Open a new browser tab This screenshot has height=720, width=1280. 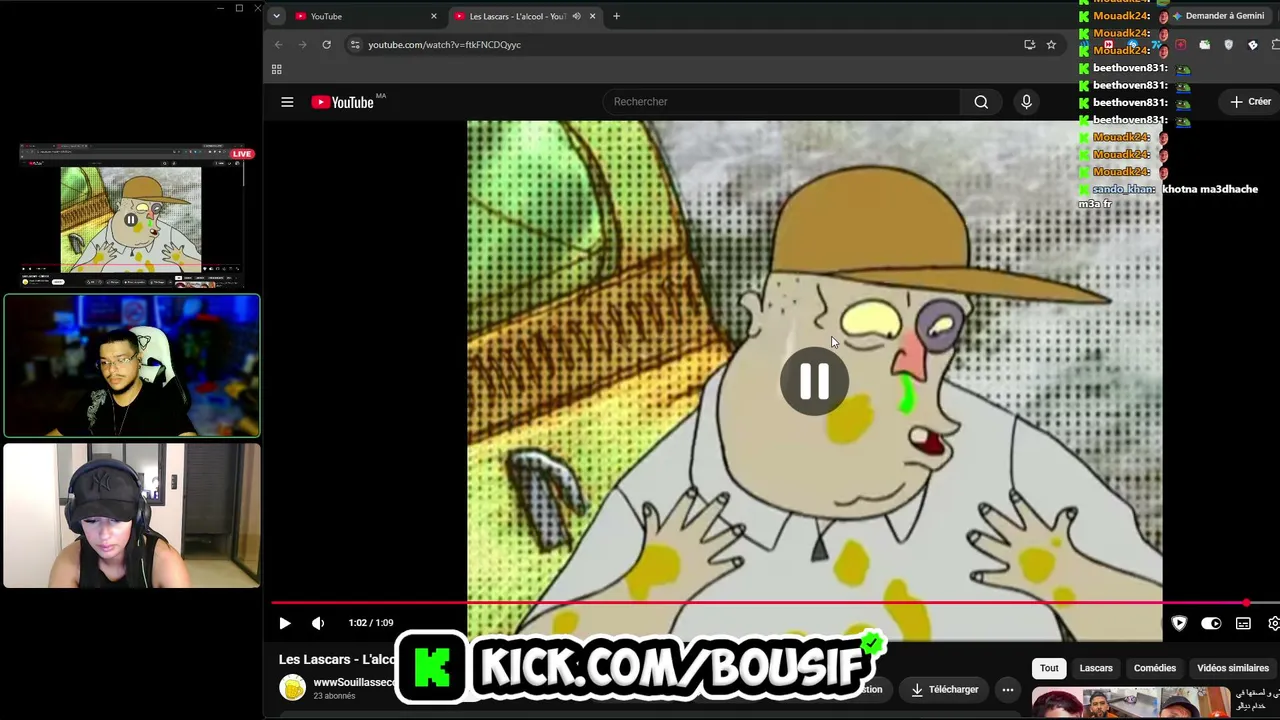(x=616, y=16)
